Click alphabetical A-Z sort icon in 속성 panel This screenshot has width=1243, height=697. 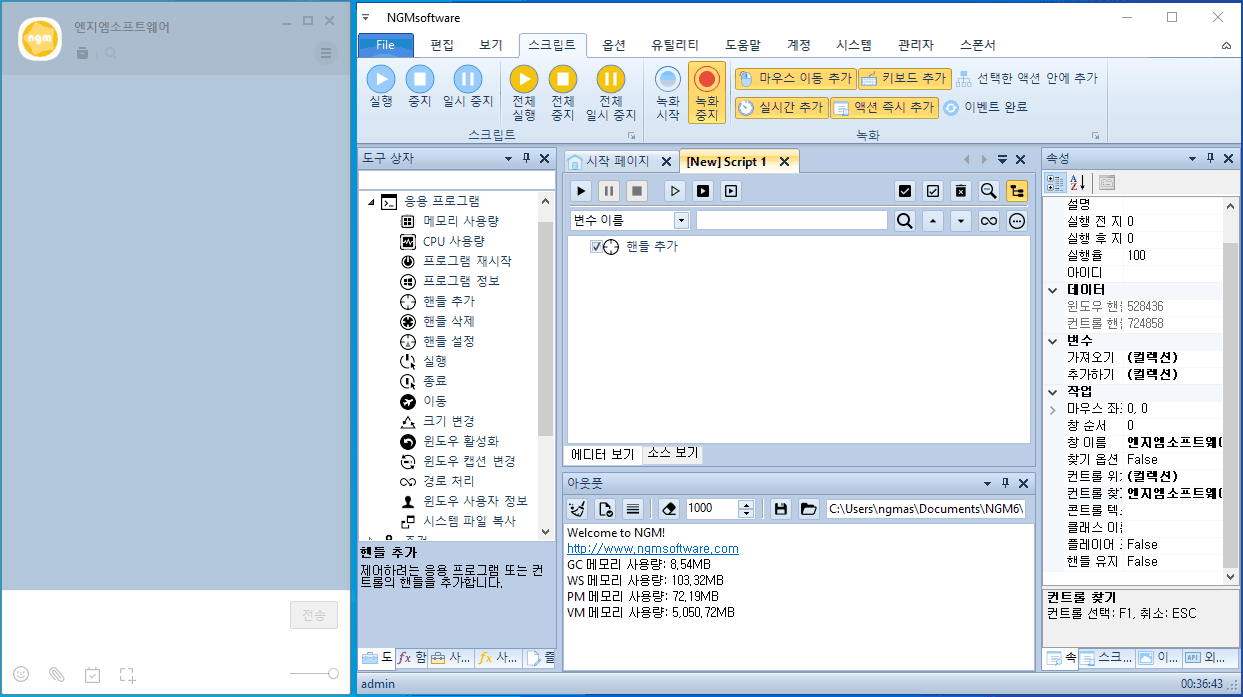point(1078,182)
